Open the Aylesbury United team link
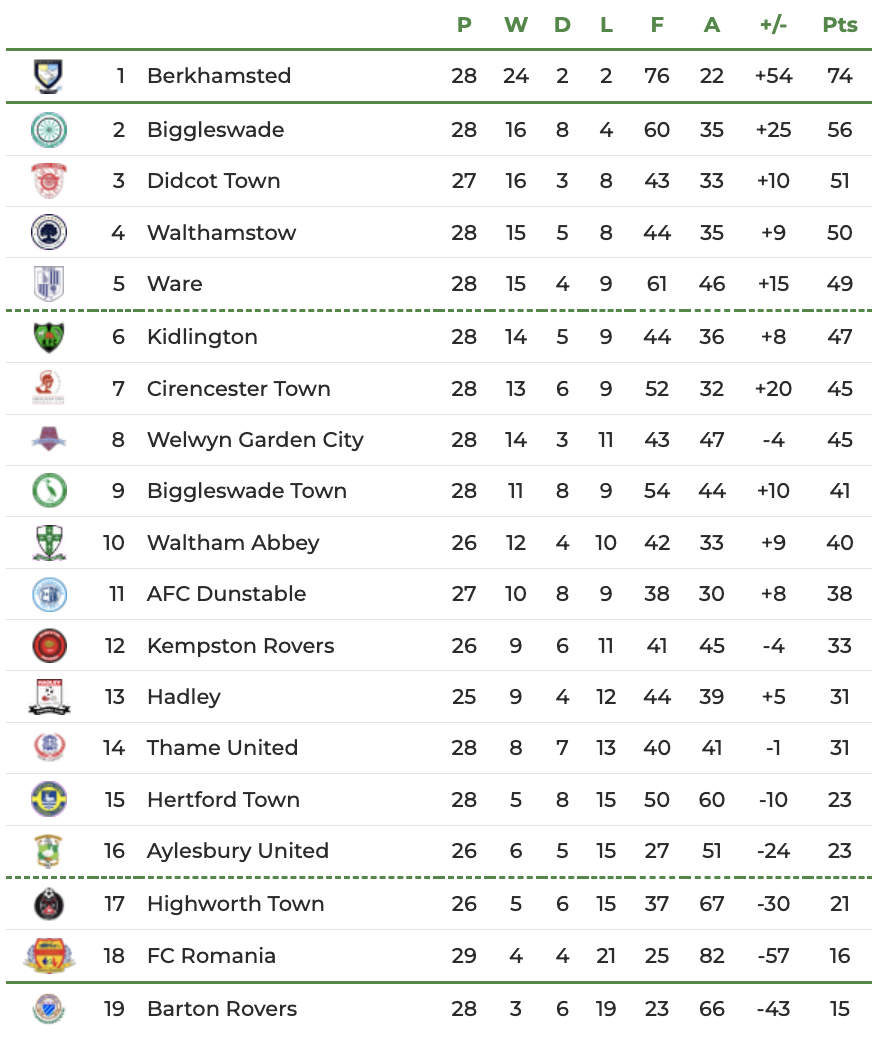Viewport: 872px width, 1046px height. pos(237,851)
